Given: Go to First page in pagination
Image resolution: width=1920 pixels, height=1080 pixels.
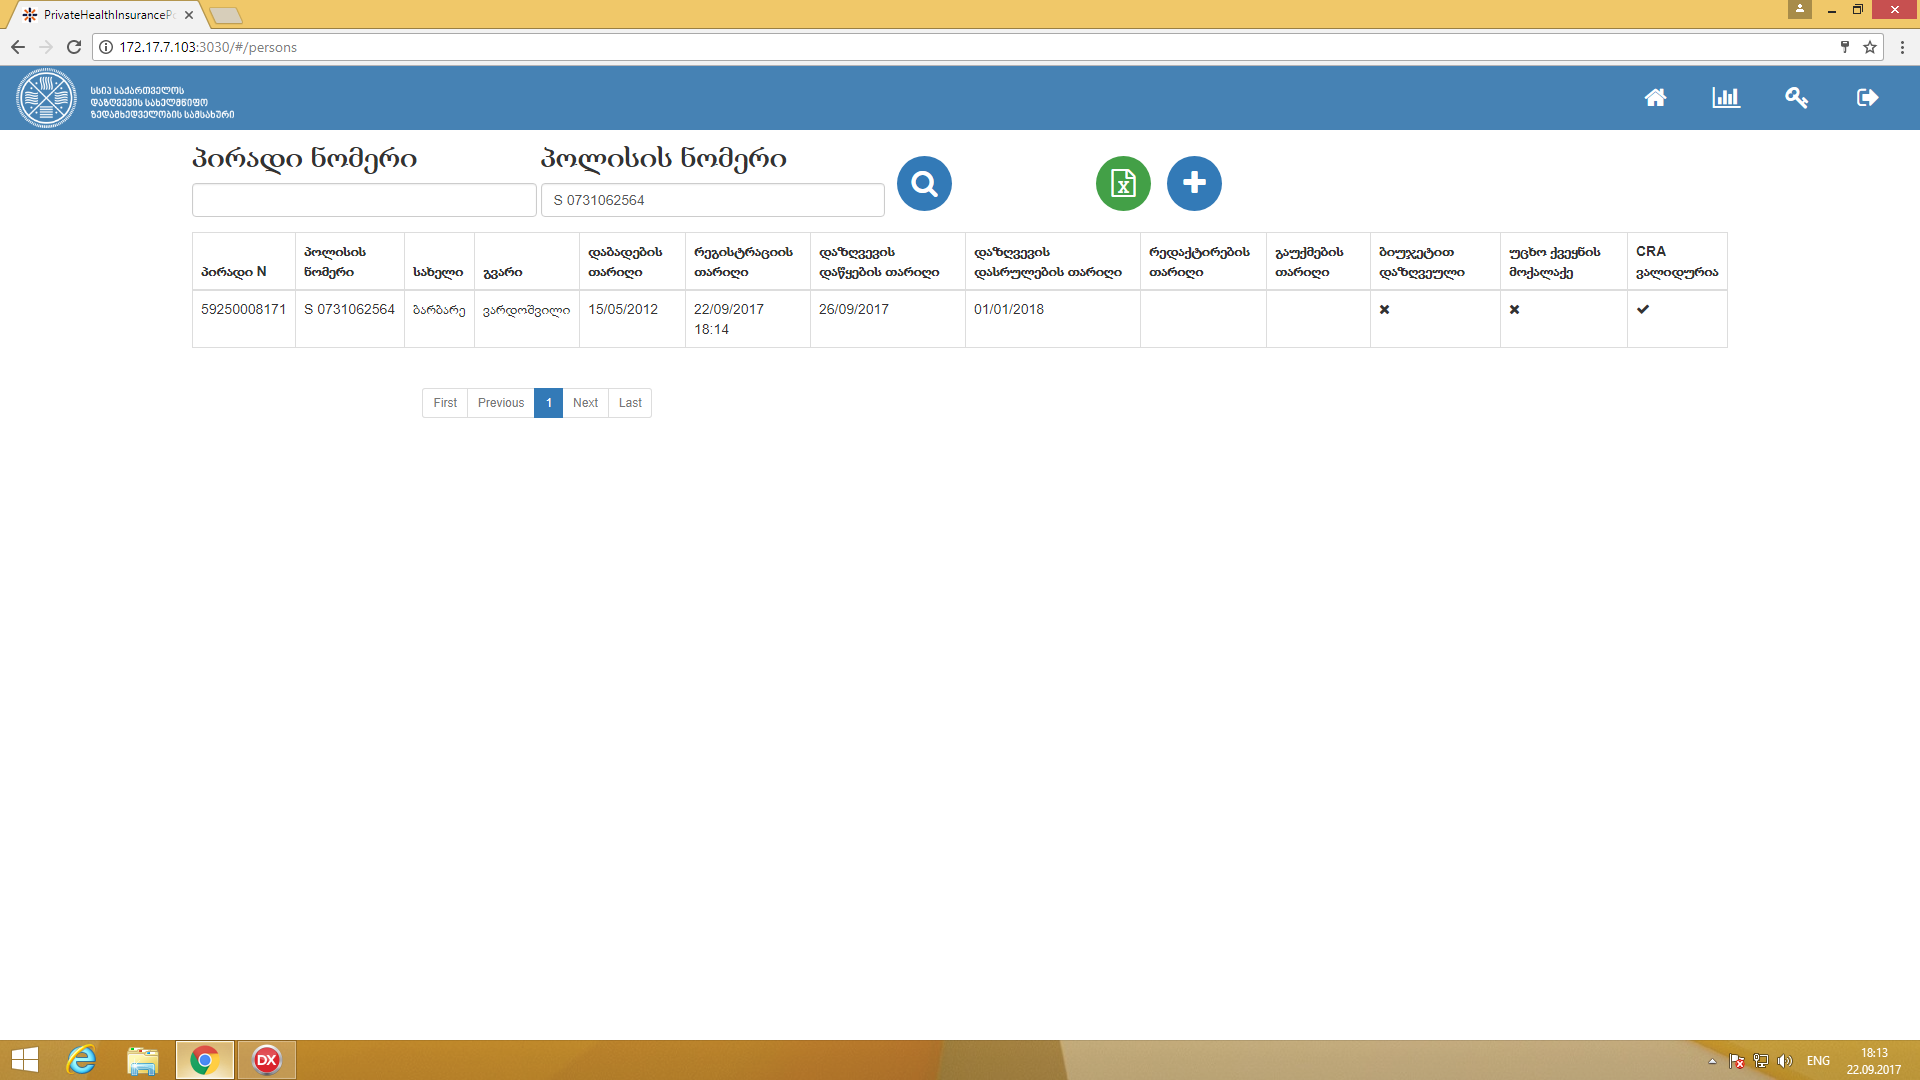Looking at the screenshot, I should (445, 403).
